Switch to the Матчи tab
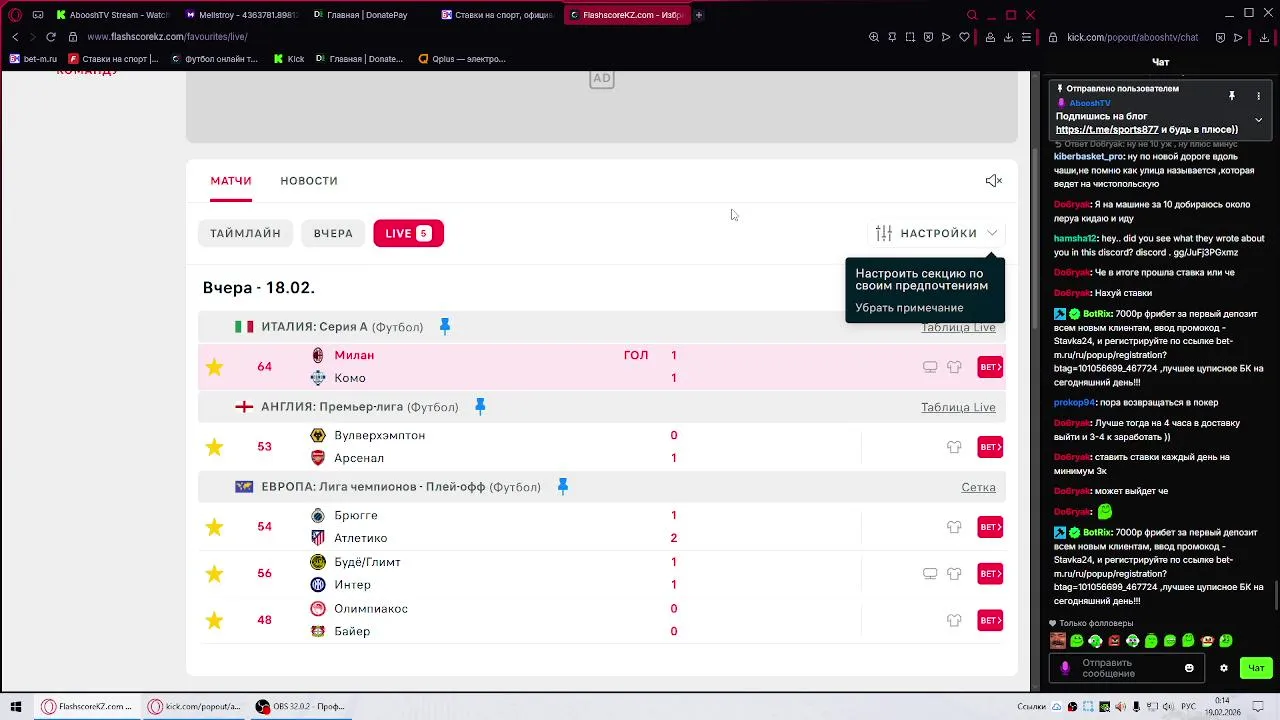Image resolution: width=1280 pixels, height=720 pixels. pyautogui.click(x=231, y=181)
